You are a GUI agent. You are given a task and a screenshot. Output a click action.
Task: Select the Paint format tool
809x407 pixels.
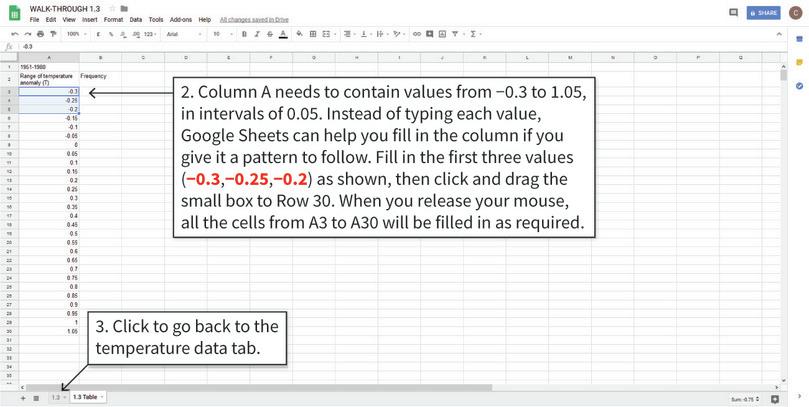point(53,34)
